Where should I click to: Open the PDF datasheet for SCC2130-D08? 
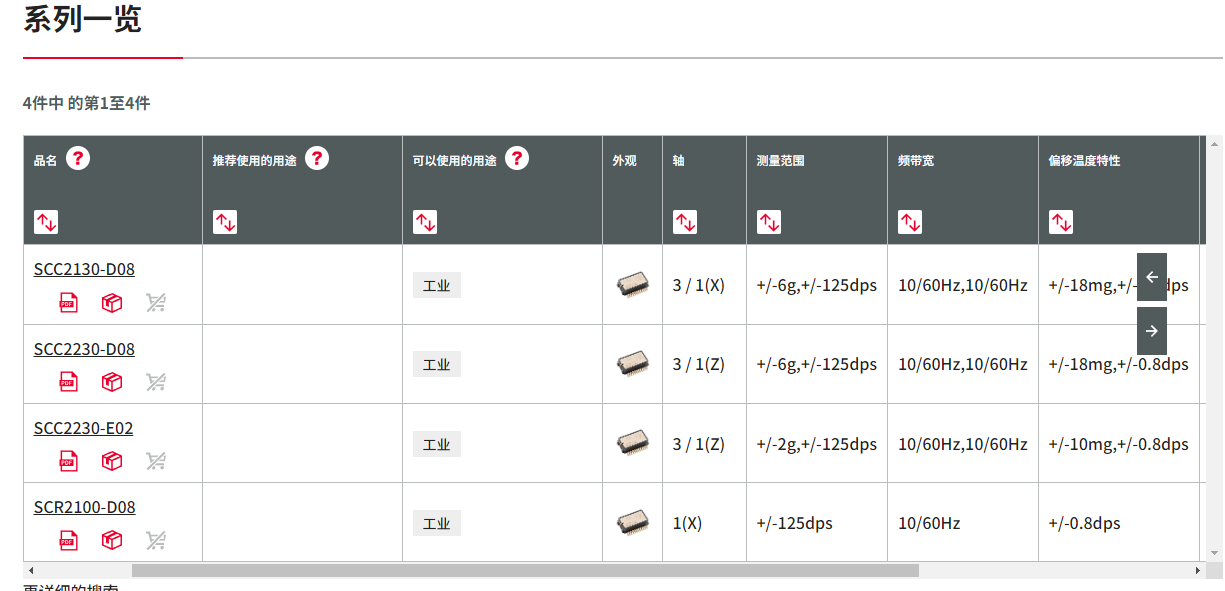tap(67, 302)
